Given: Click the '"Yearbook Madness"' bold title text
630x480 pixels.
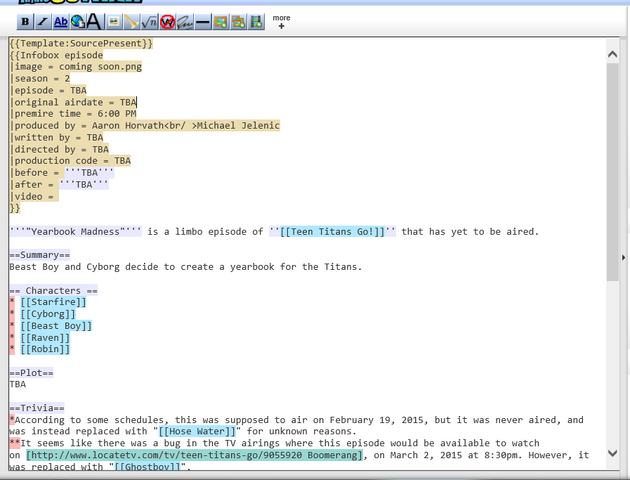Looking at the screenshot, I should [x=76, y=231].
